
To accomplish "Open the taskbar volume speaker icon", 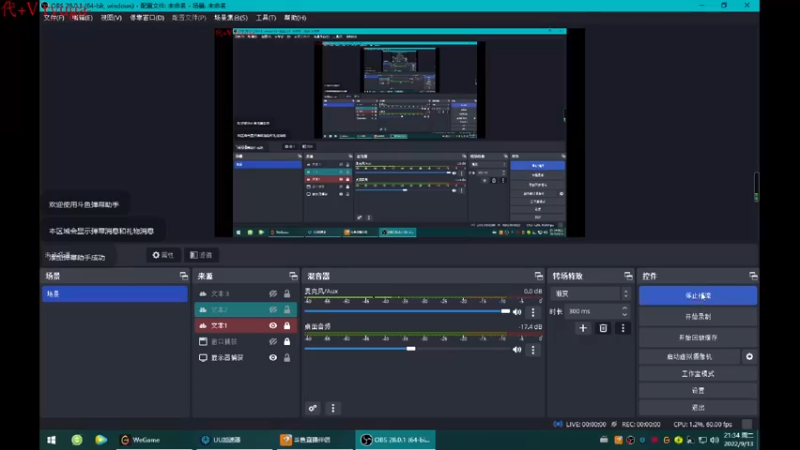I will pyautogui.click(x=714, y=440).
